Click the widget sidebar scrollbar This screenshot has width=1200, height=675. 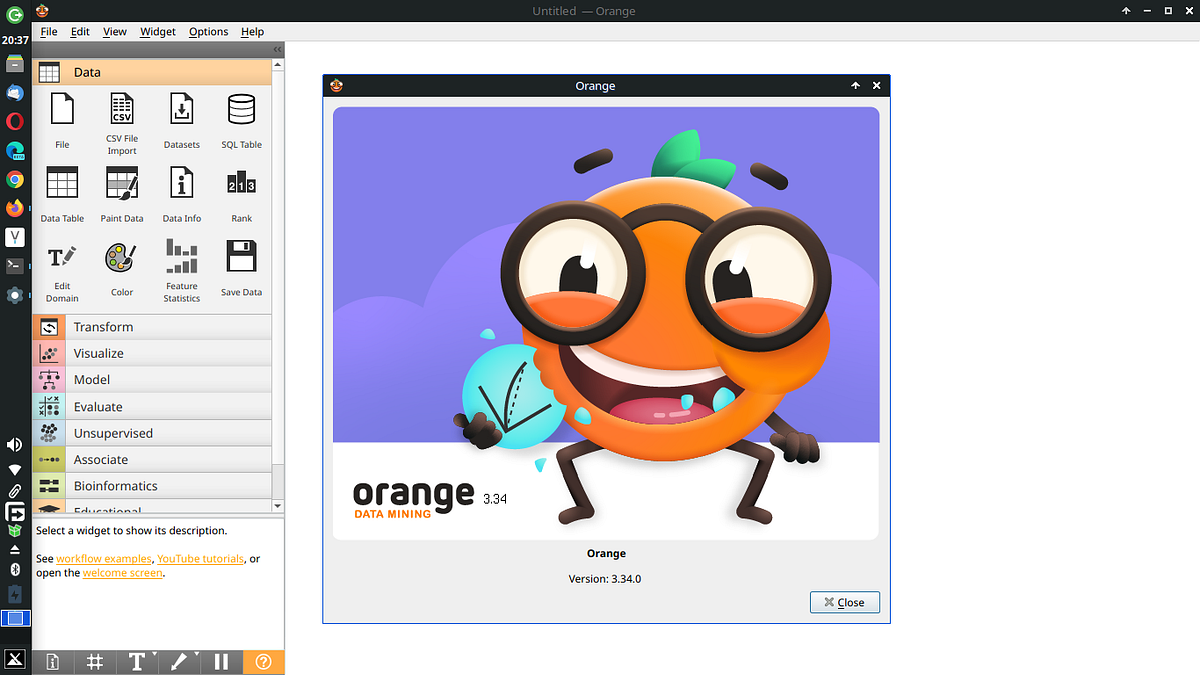[279, 280]
